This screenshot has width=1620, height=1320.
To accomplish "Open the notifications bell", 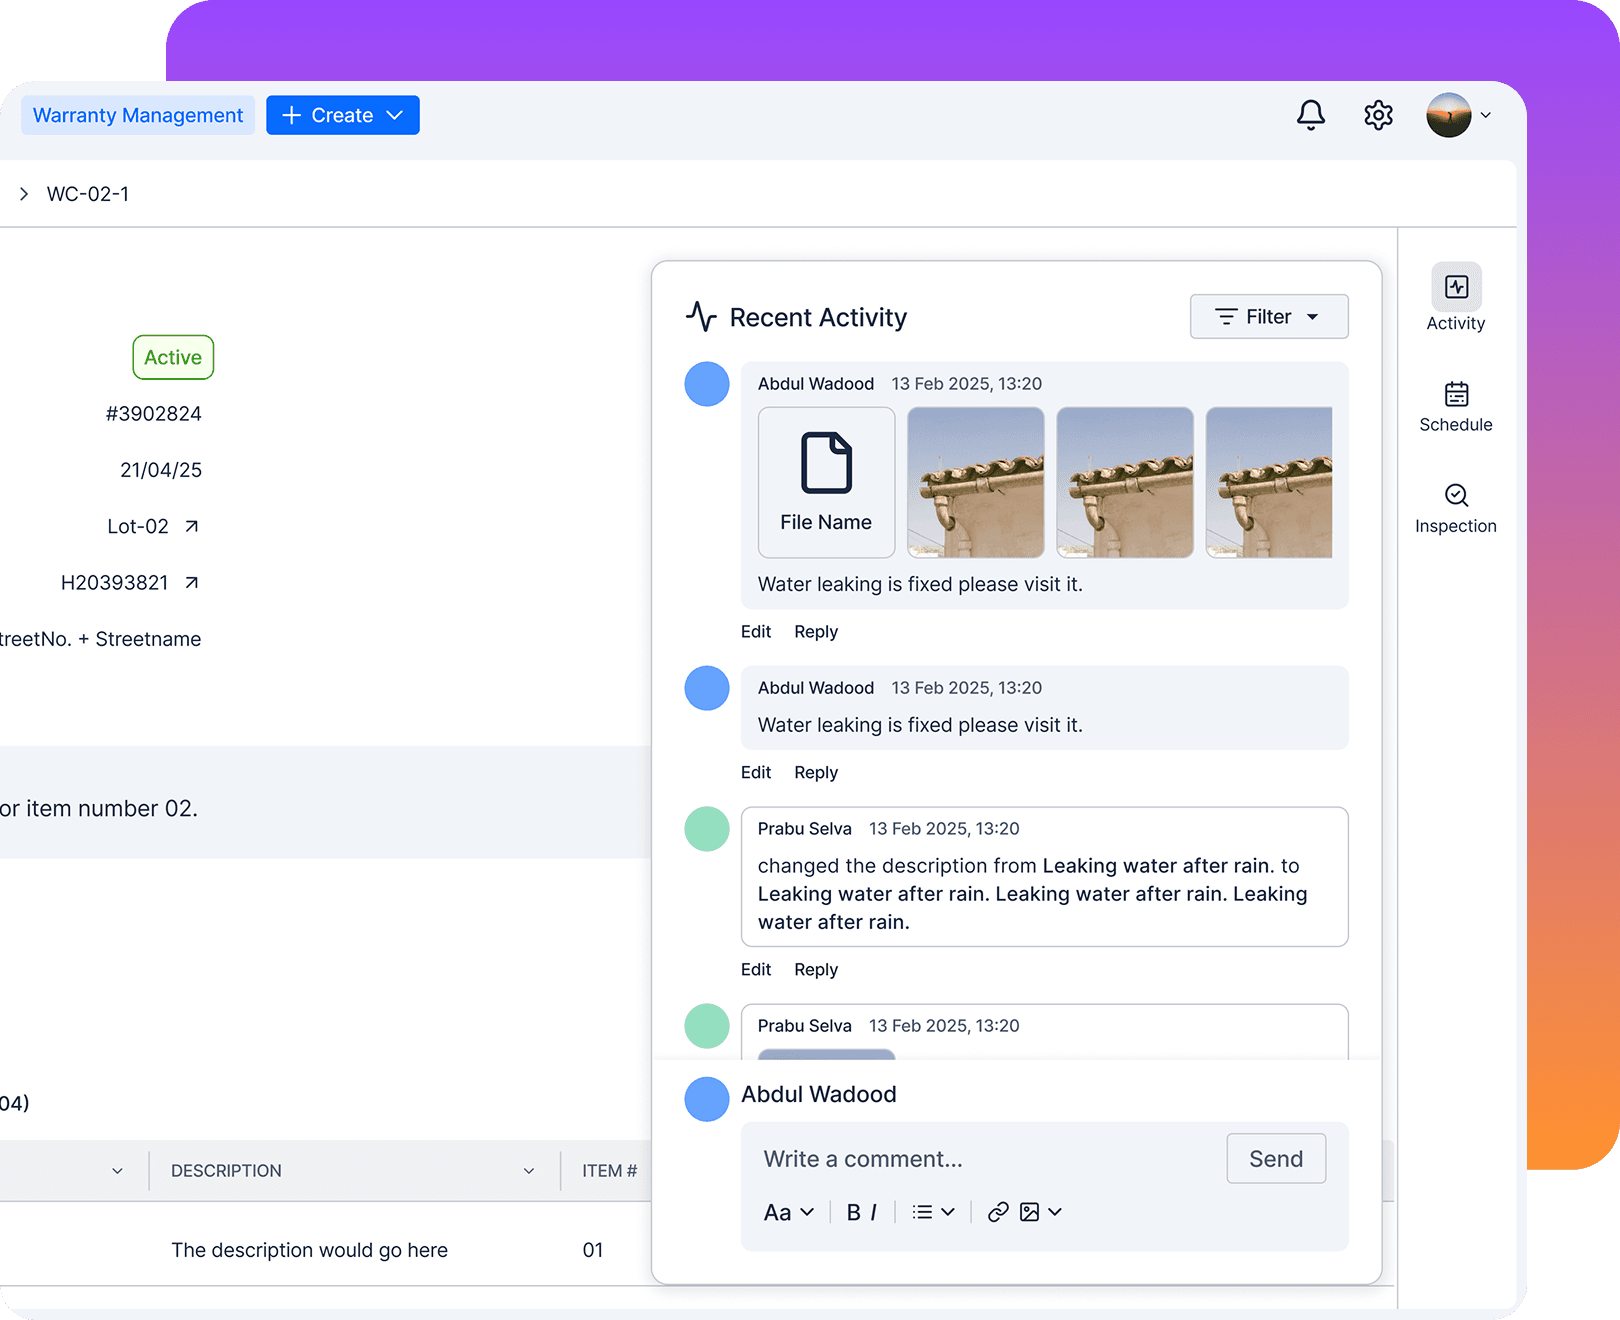I will point(1311,115).
